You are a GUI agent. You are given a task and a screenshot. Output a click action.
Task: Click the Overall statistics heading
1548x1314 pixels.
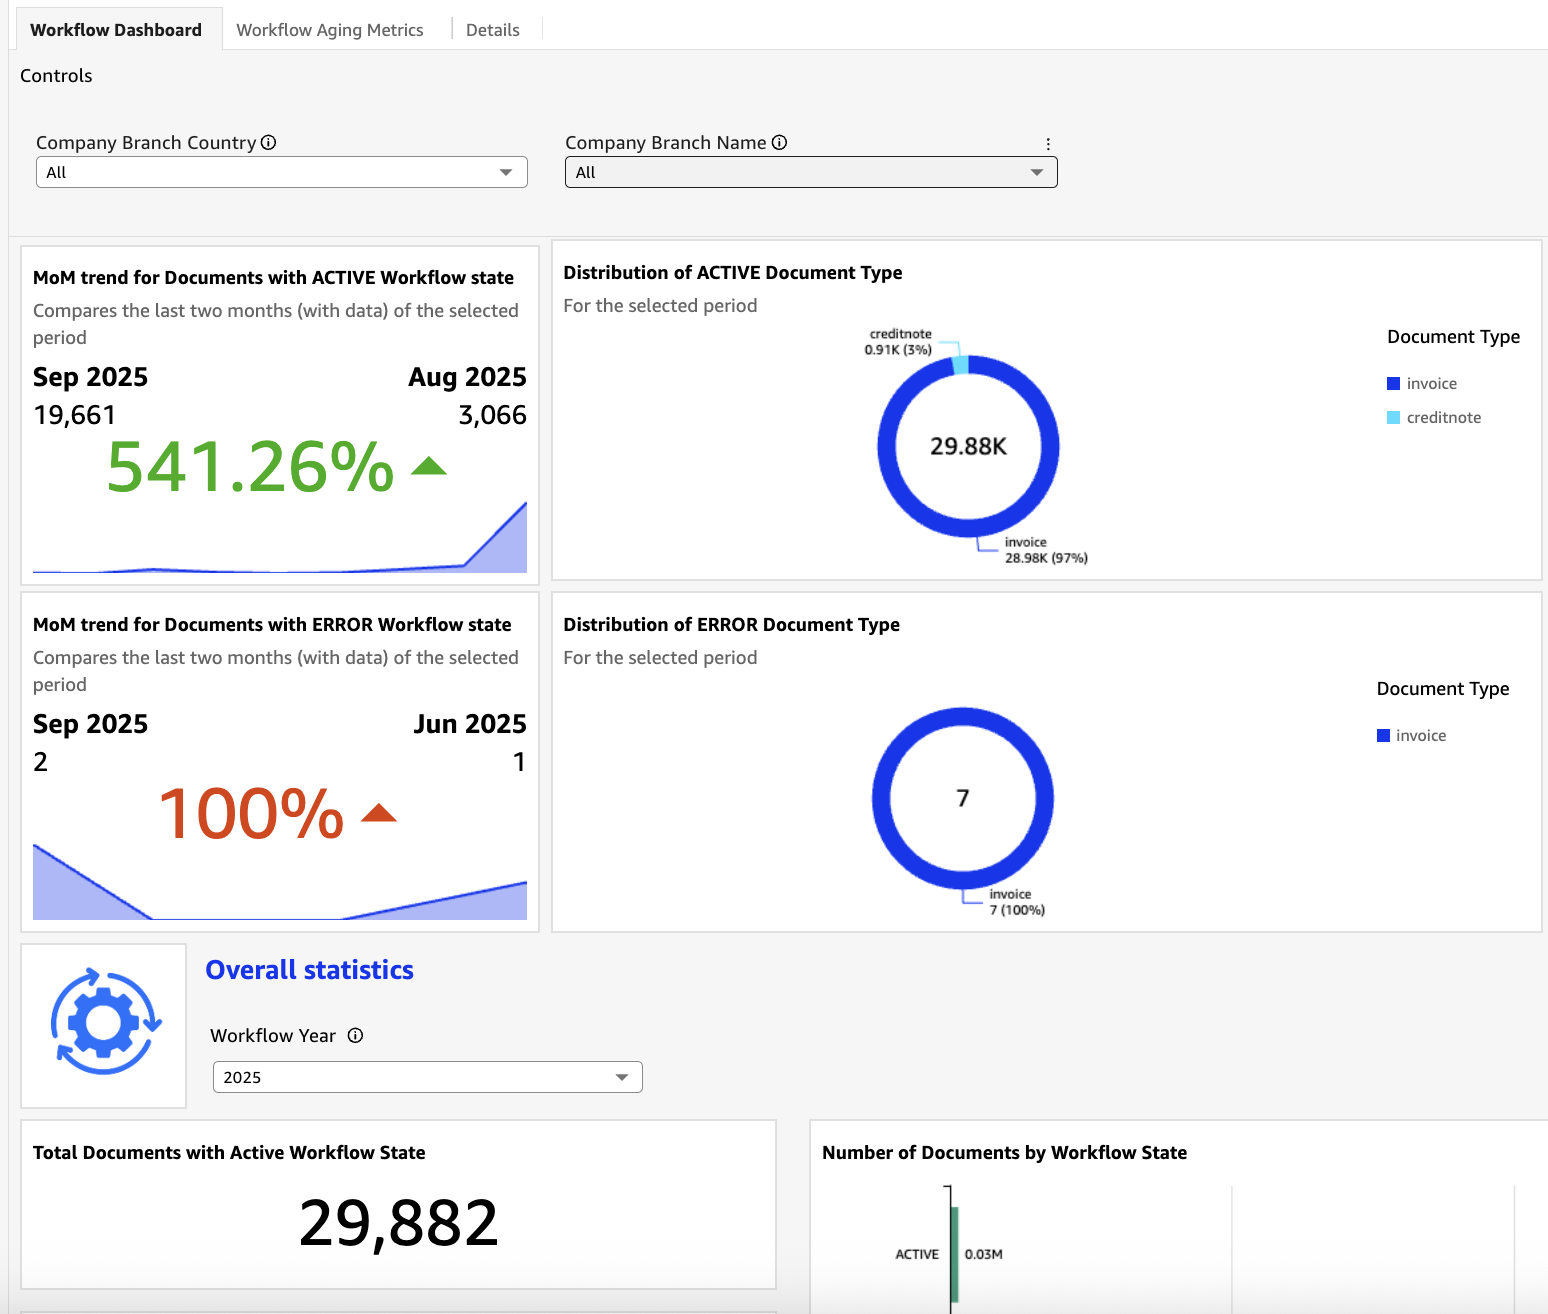[309, 970]
